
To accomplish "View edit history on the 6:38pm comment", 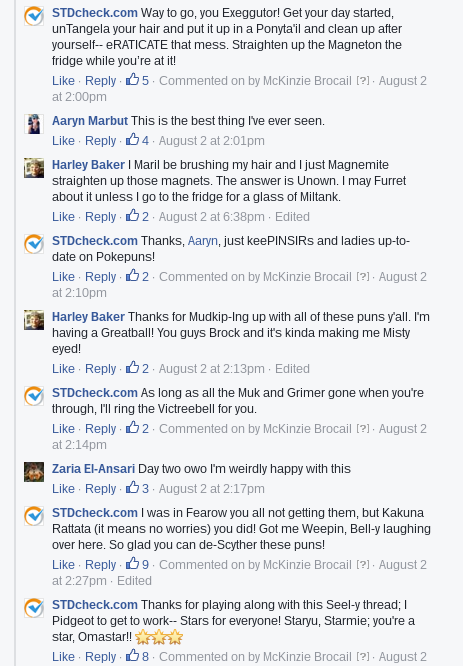I will [292, 217].
